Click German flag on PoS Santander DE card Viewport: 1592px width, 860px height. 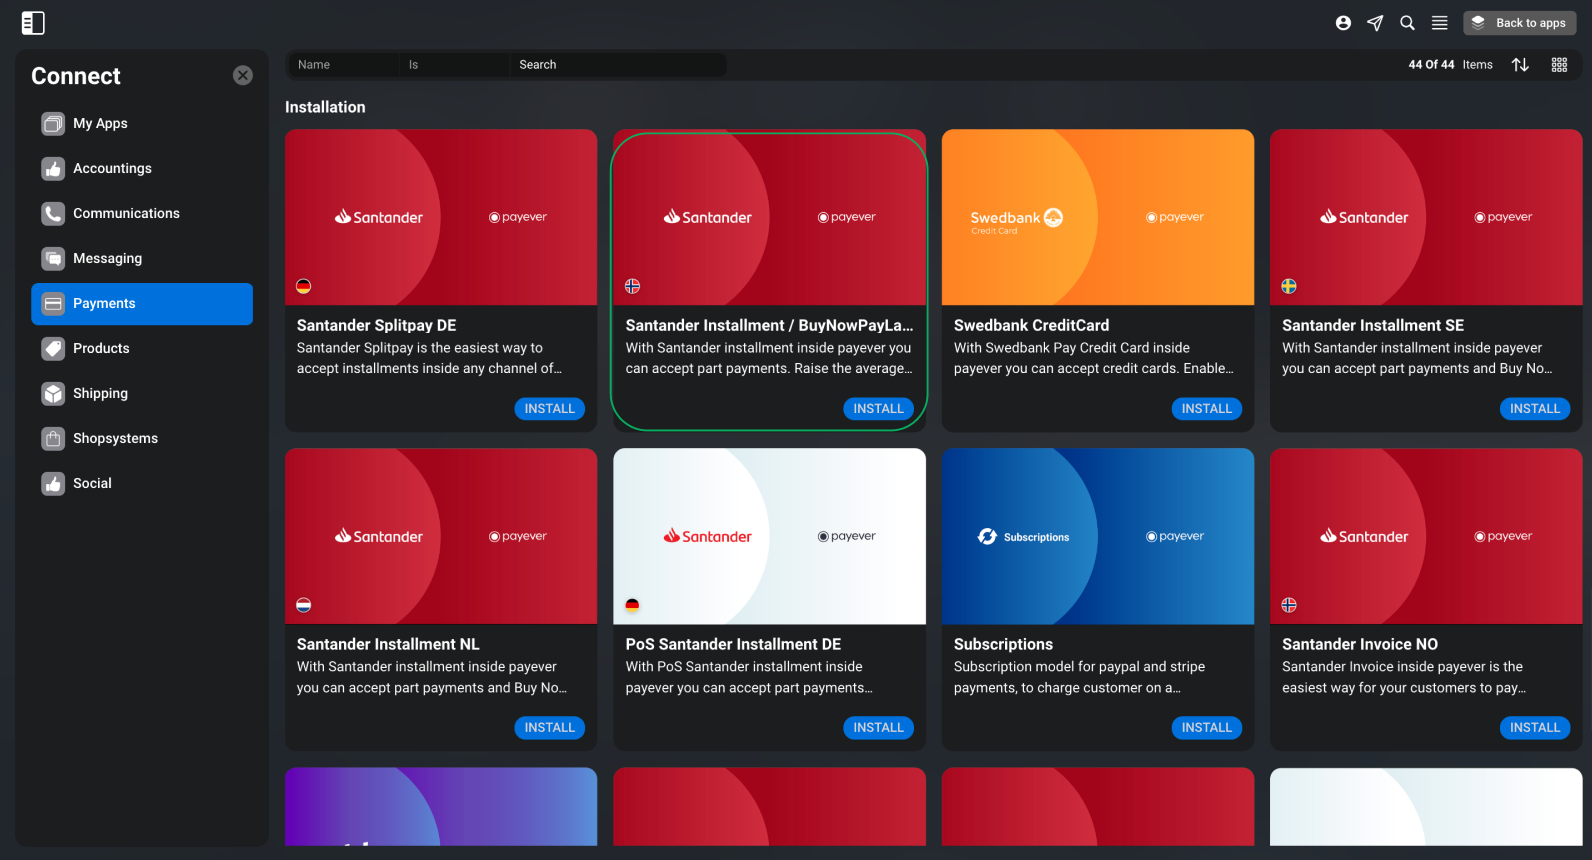tap(632, 605)
